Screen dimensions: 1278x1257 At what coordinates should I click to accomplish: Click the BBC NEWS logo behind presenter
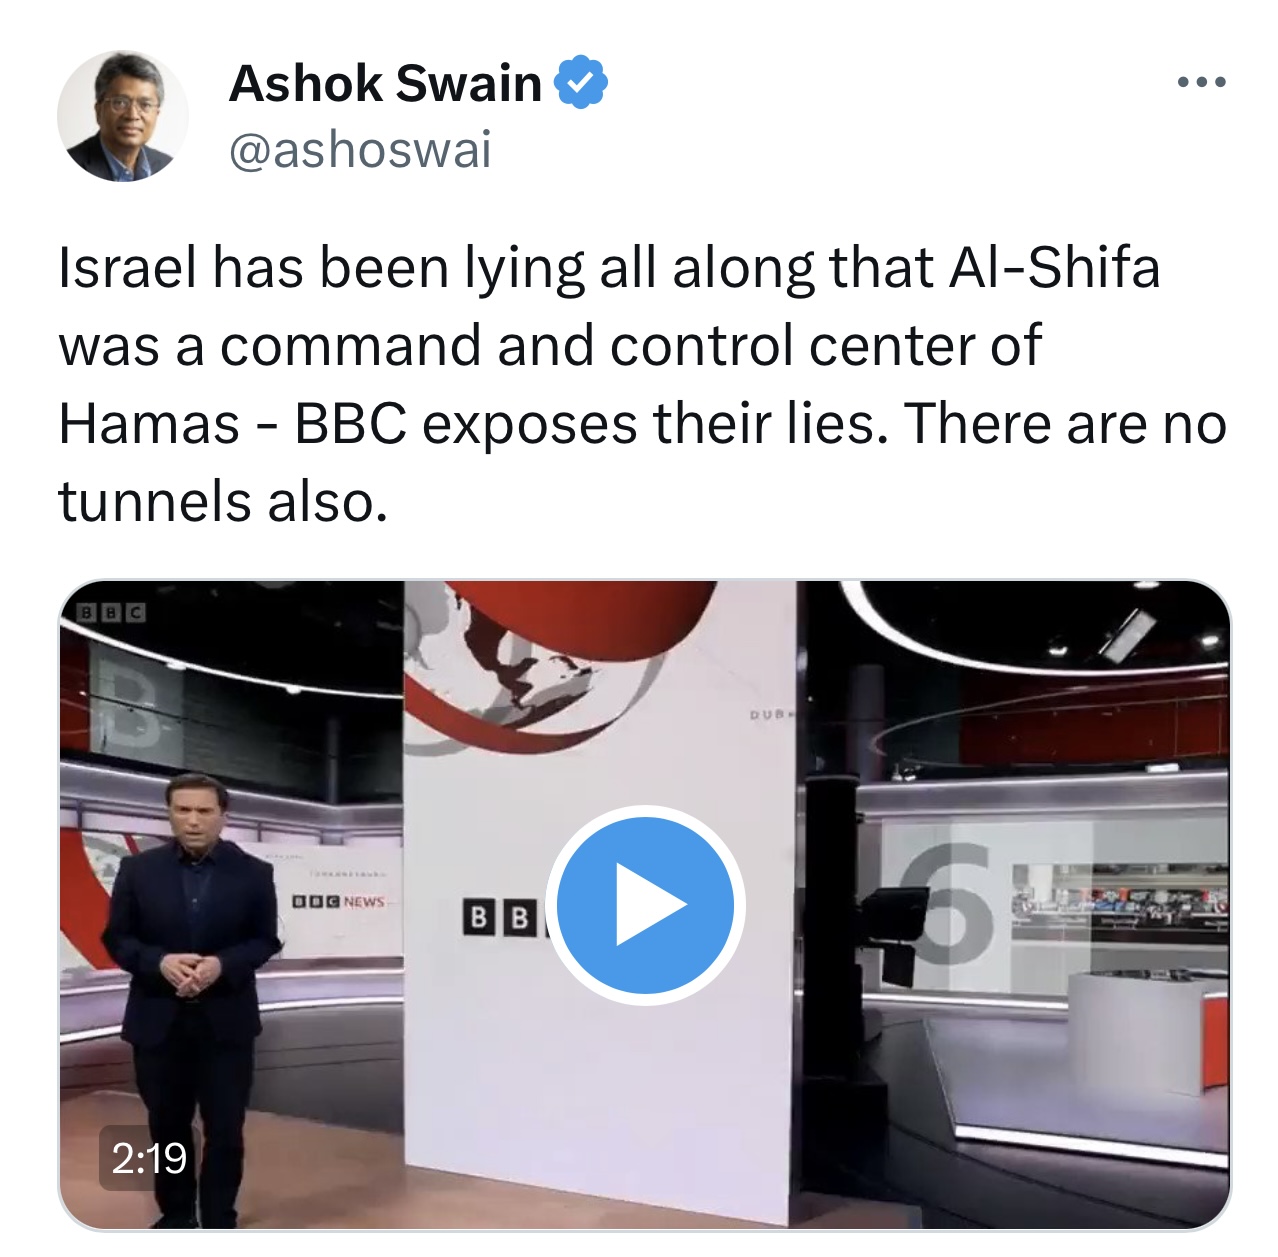[338, 901]
